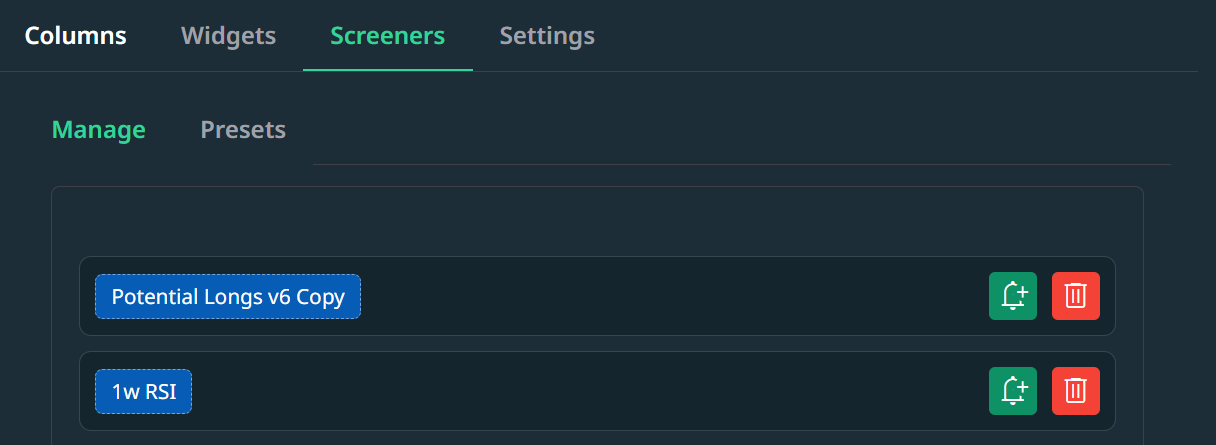Click the Potential Longs v6 Copy label
Viewport: 1216px width, 445px height.
228,297
